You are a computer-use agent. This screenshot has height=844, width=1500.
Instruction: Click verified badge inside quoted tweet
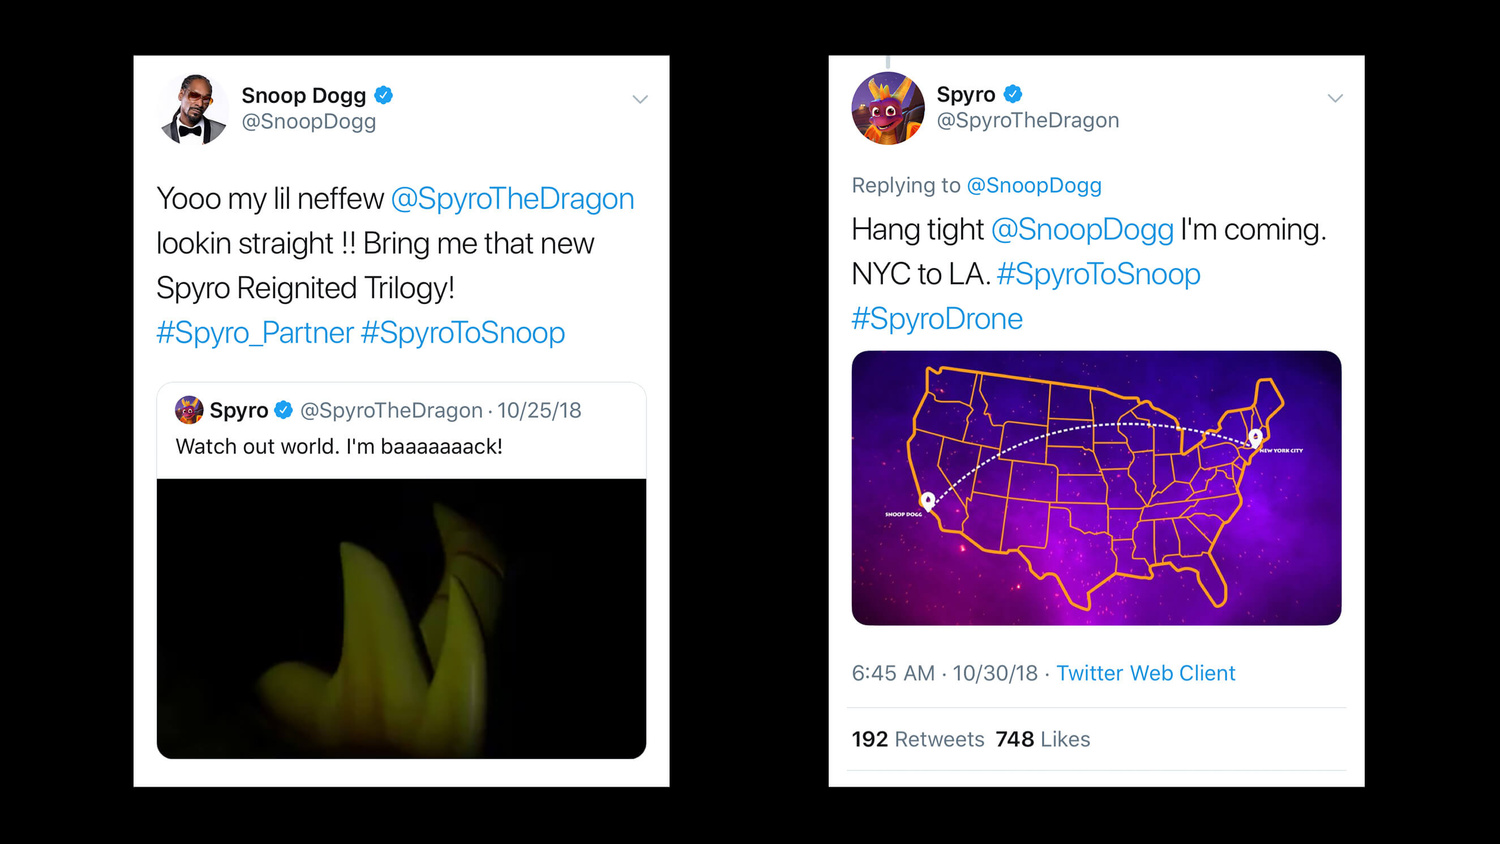tap(284, 410)
